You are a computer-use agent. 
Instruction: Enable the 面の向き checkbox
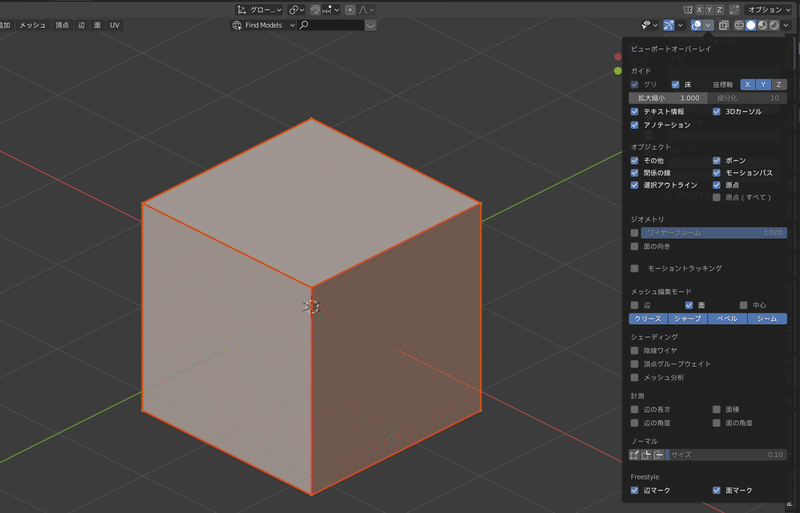click(x=634, y=247)
